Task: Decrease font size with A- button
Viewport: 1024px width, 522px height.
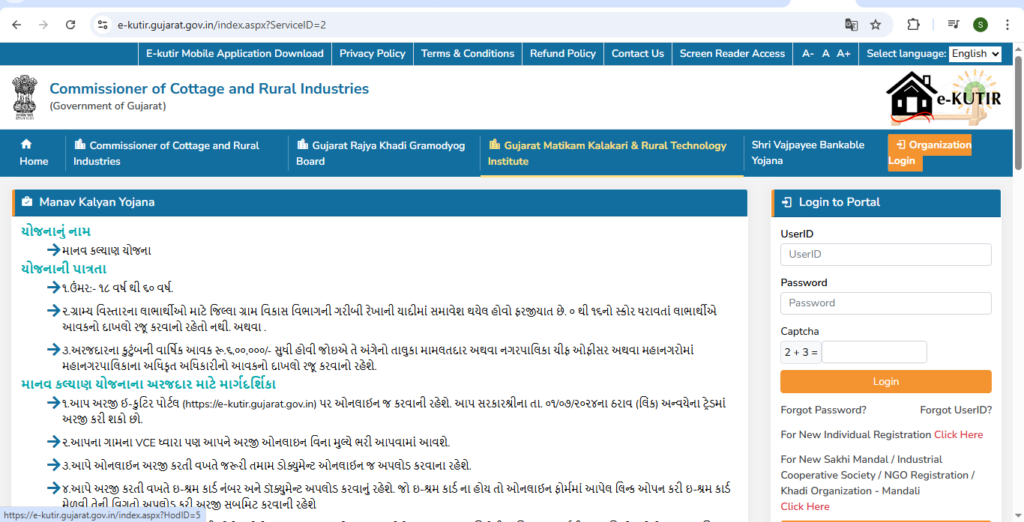Action: click(808, 54)
